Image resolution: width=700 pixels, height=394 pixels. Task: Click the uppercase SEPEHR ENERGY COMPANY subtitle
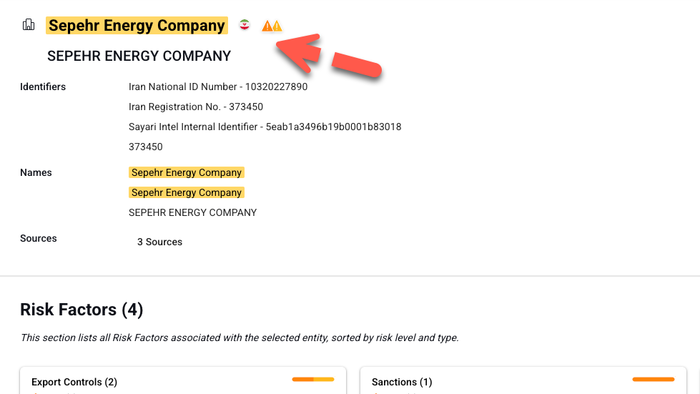tap(139, 56)
